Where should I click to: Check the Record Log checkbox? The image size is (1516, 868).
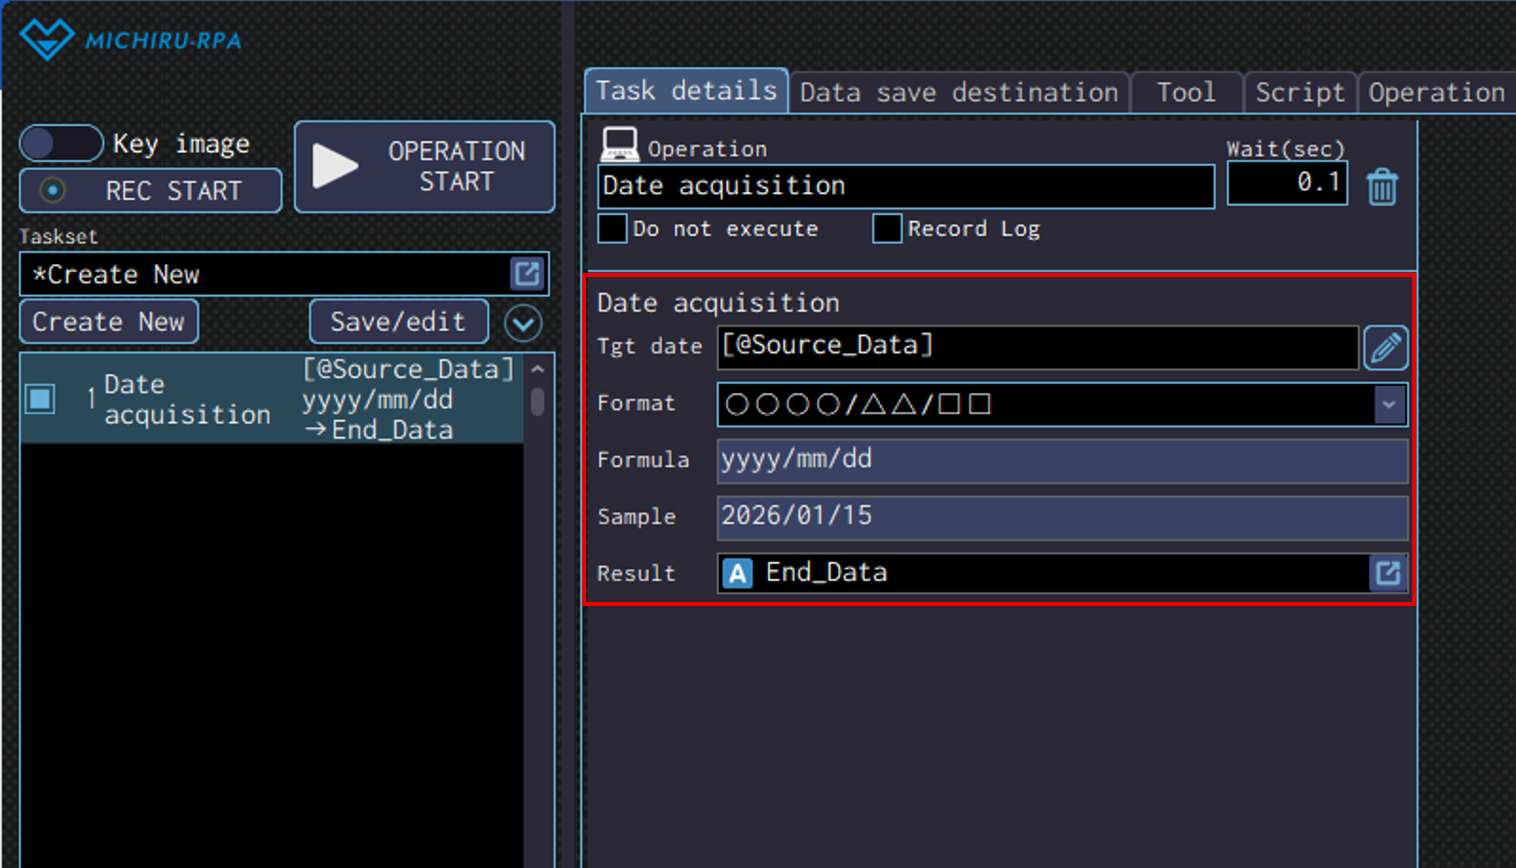(887, 229)
